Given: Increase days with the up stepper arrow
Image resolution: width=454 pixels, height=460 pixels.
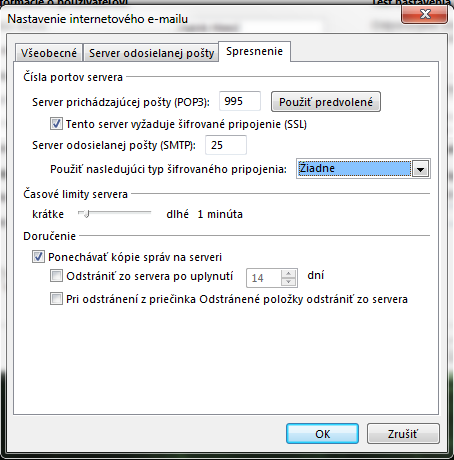Looking at the screenshot, I should point(288,274).
